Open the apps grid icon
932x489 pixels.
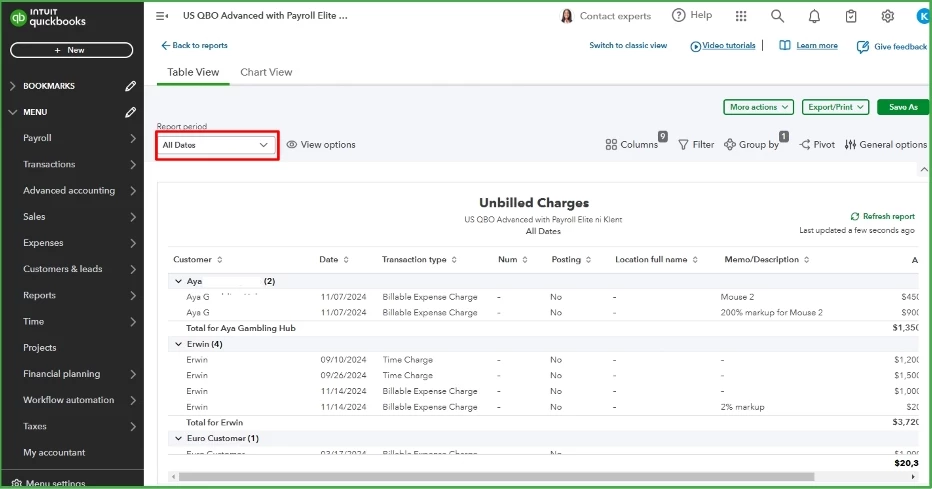point(741,16)
